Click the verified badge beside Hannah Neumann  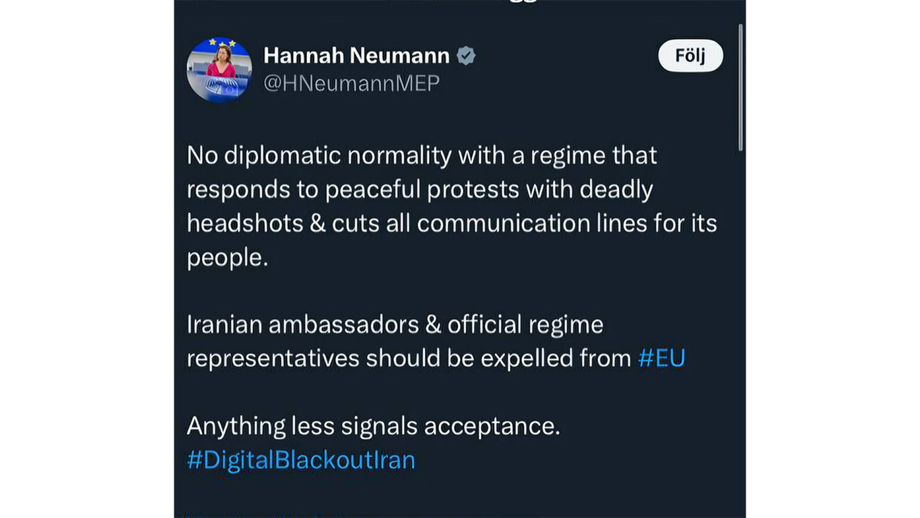click(466, 56)
